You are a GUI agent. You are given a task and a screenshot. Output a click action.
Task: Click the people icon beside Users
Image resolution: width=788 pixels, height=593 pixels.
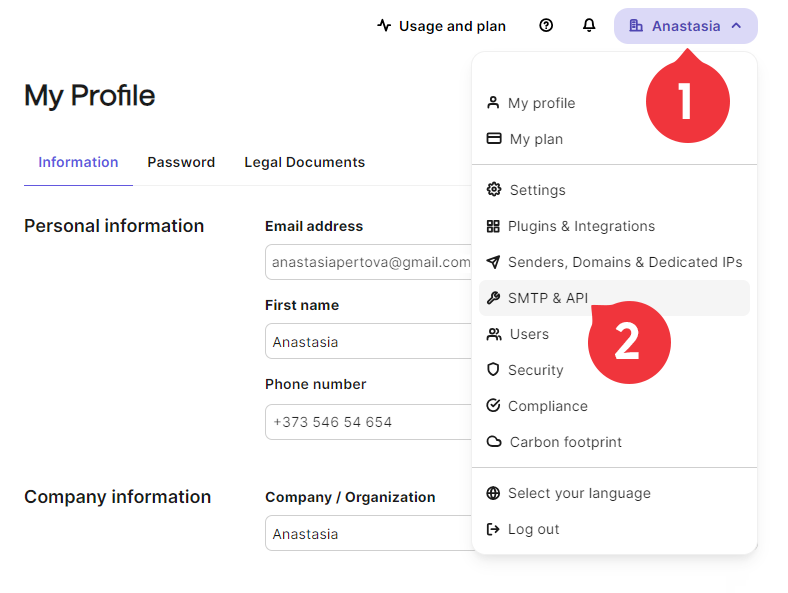[494, 334]
